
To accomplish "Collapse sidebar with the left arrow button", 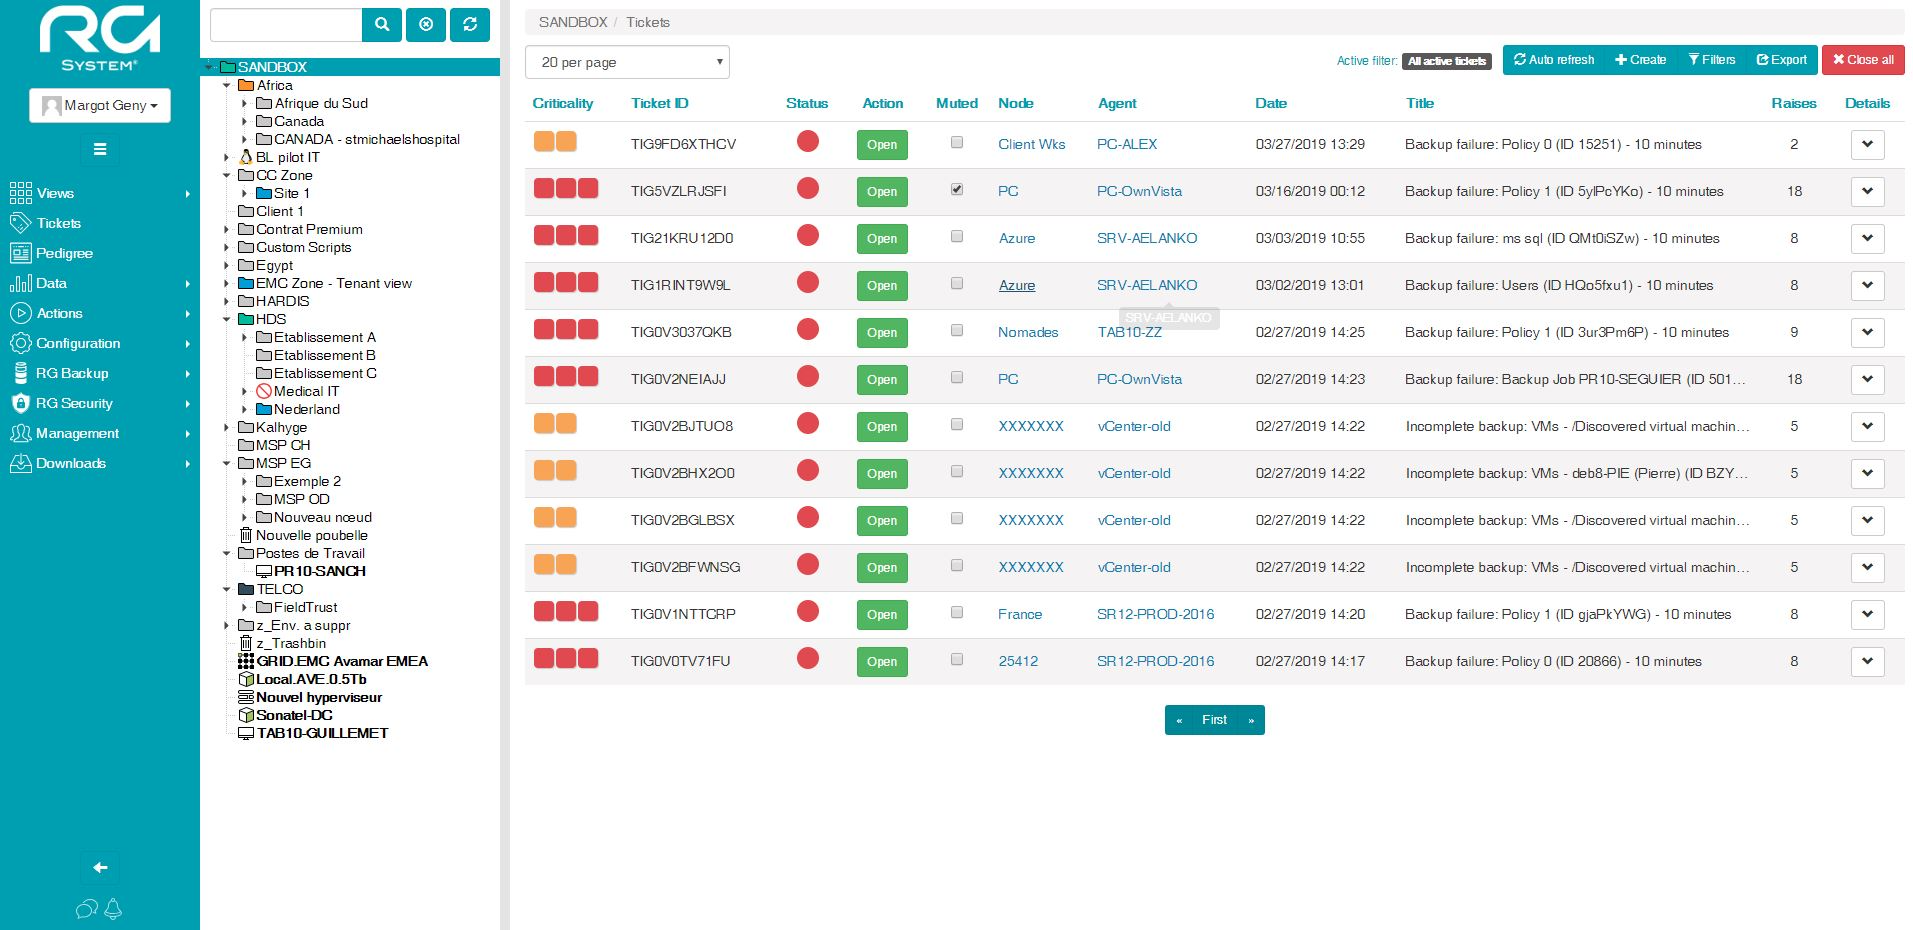I will click(x=100, y=867).
